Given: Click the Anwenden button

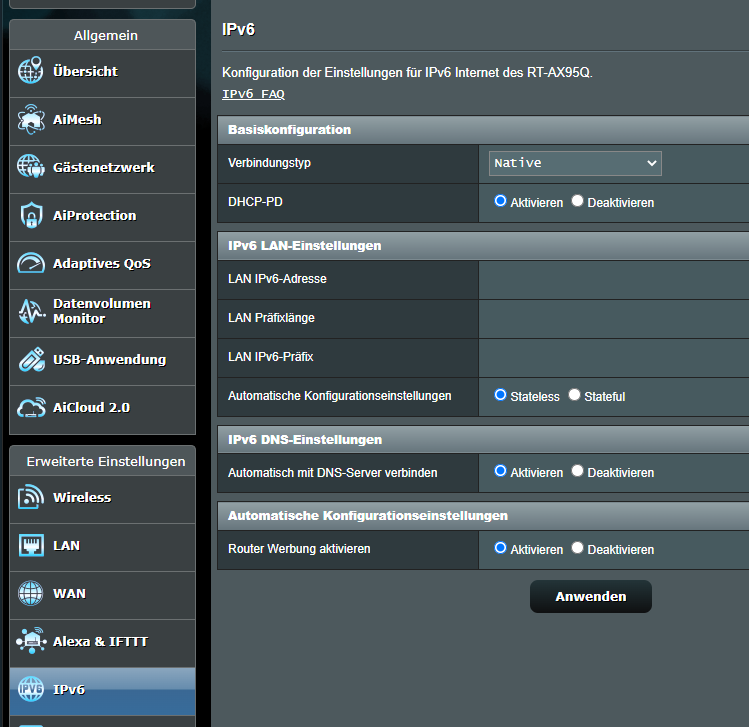Looking at the screenshot, I should [590, 596].
